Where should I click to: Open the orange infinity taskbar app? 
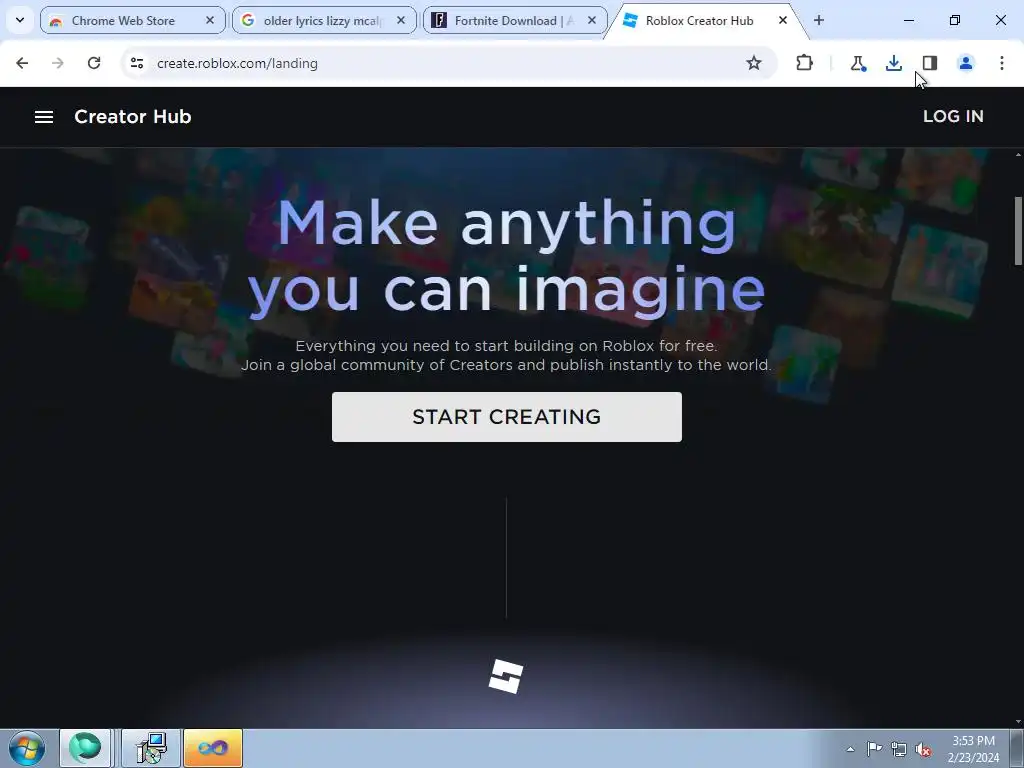213,748
